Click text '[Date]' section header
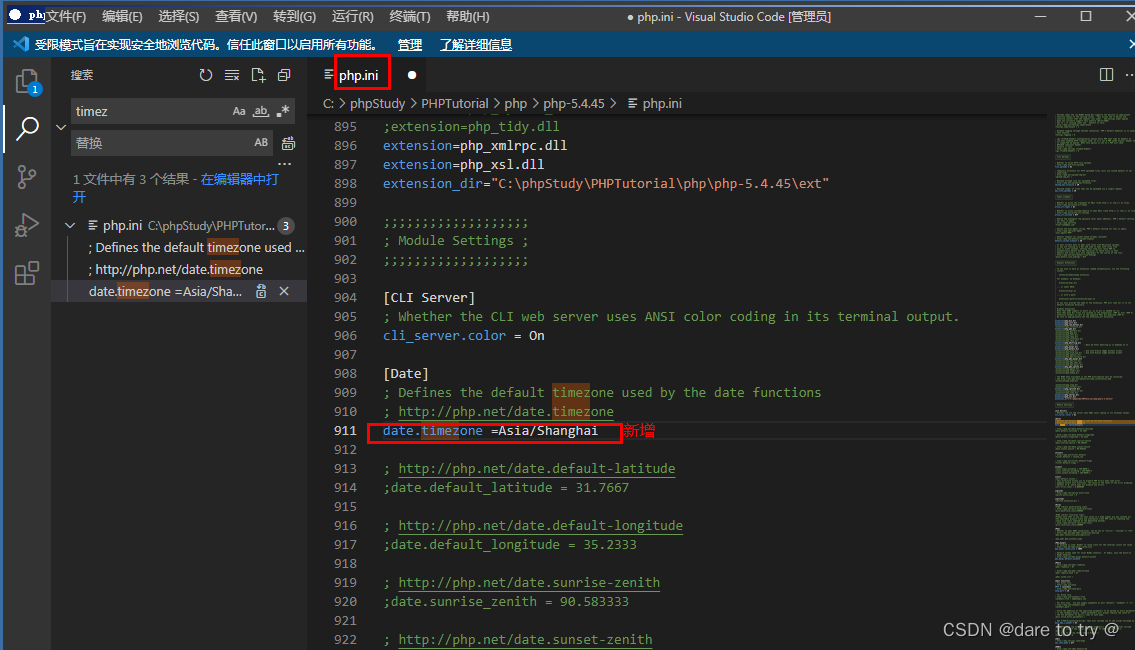 (x=406, y=373)
